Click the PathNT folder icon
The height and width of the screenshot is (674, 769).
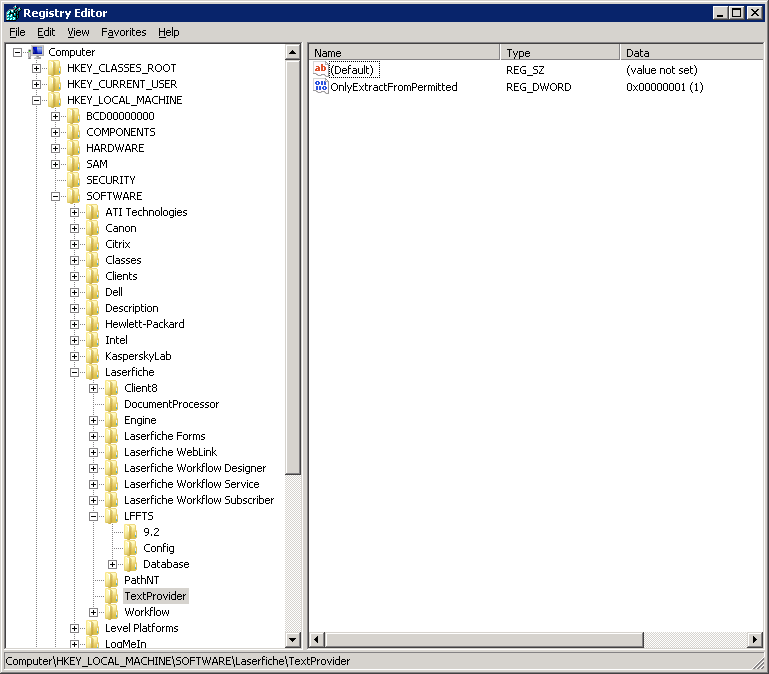tap(112, 580)
